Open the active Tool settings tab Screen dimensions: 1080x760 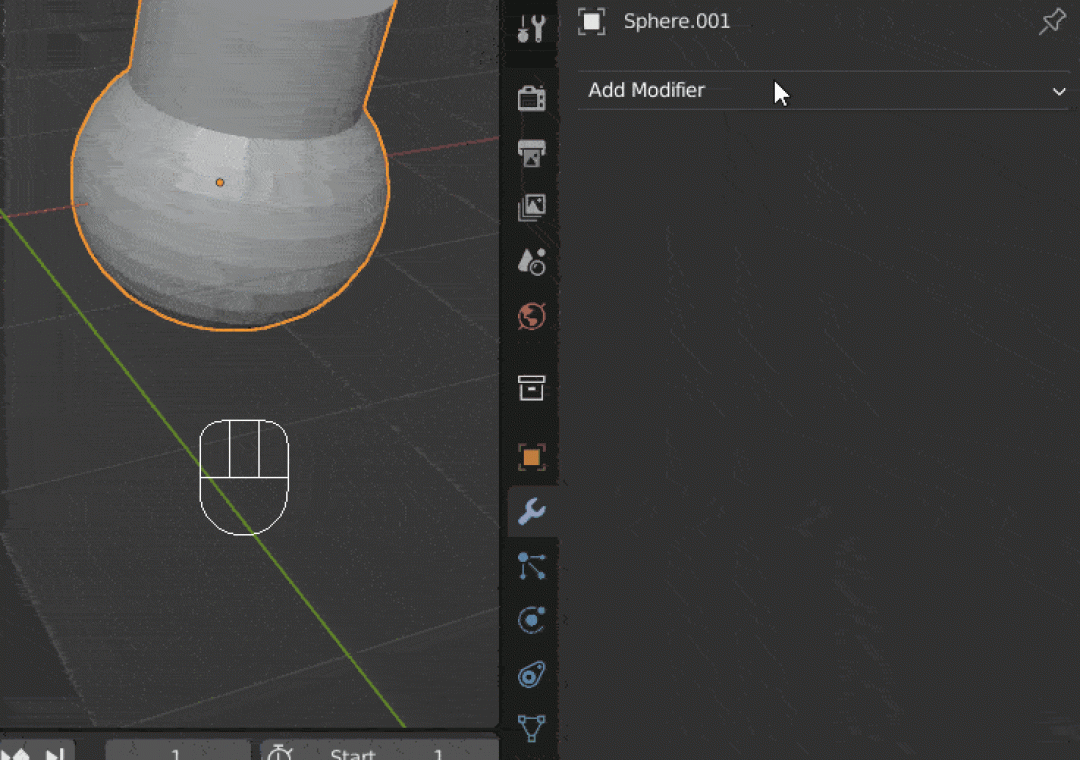point(532,27)
